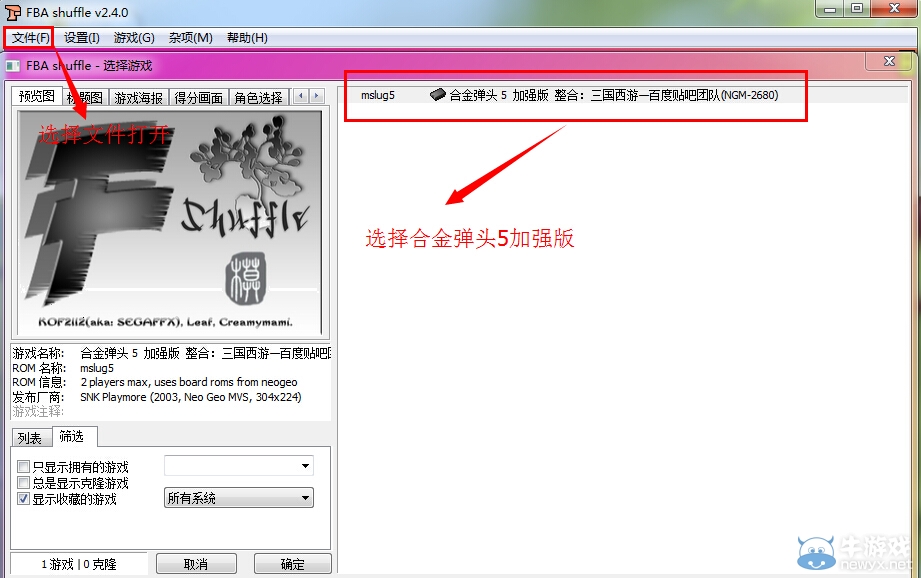
Task: Click the 1 游戏 | 0 克隆 status text
Action: tap(79, 564)
